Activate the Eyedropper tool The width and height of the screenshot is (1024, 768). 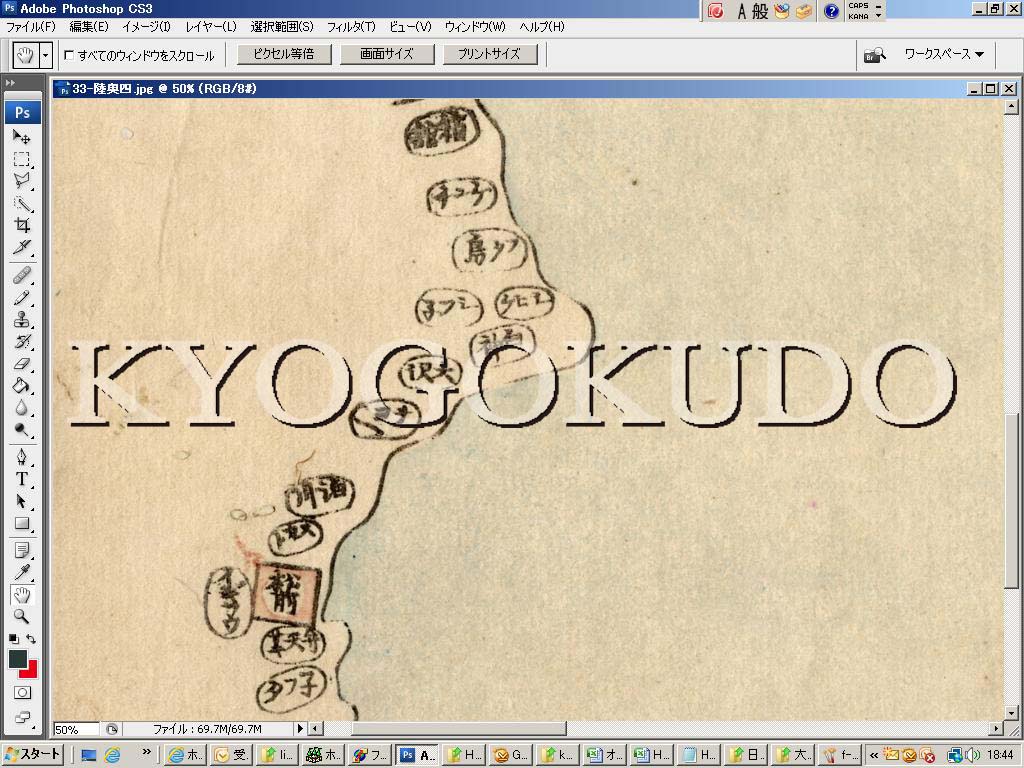point(21,573)
